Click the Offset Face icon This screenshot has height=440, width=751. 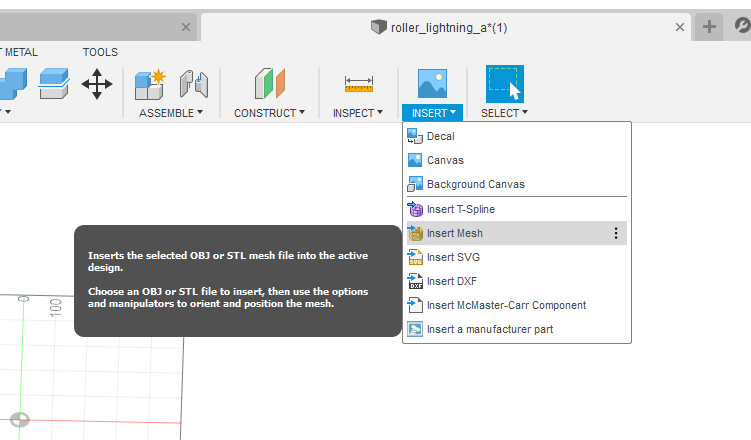[54, 84]
